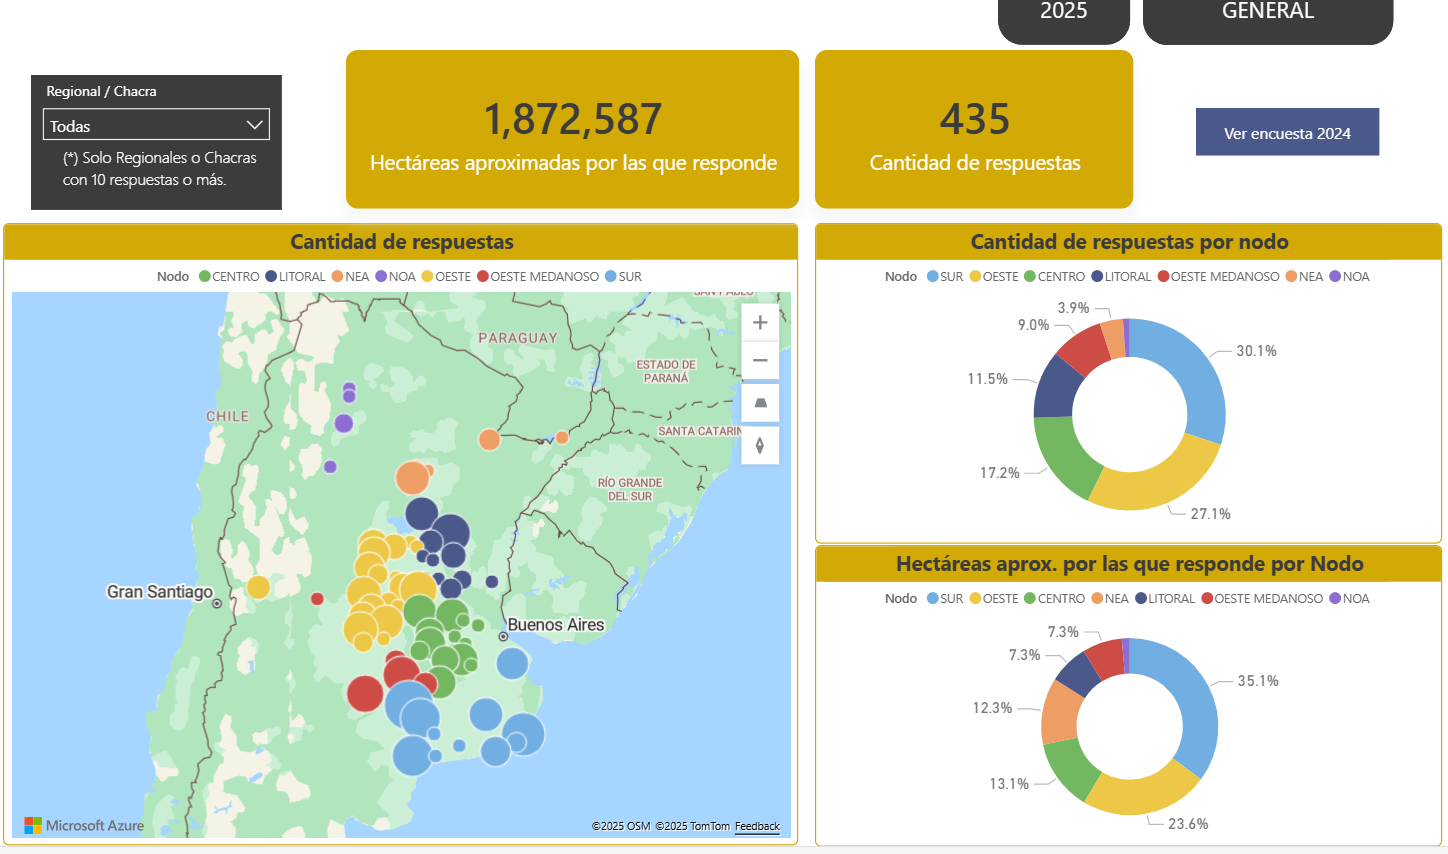The width and height of the screenshot is (1448, 854).
Task: Click the 1,872,587 hectáreas card
Action: coord(572,130)
